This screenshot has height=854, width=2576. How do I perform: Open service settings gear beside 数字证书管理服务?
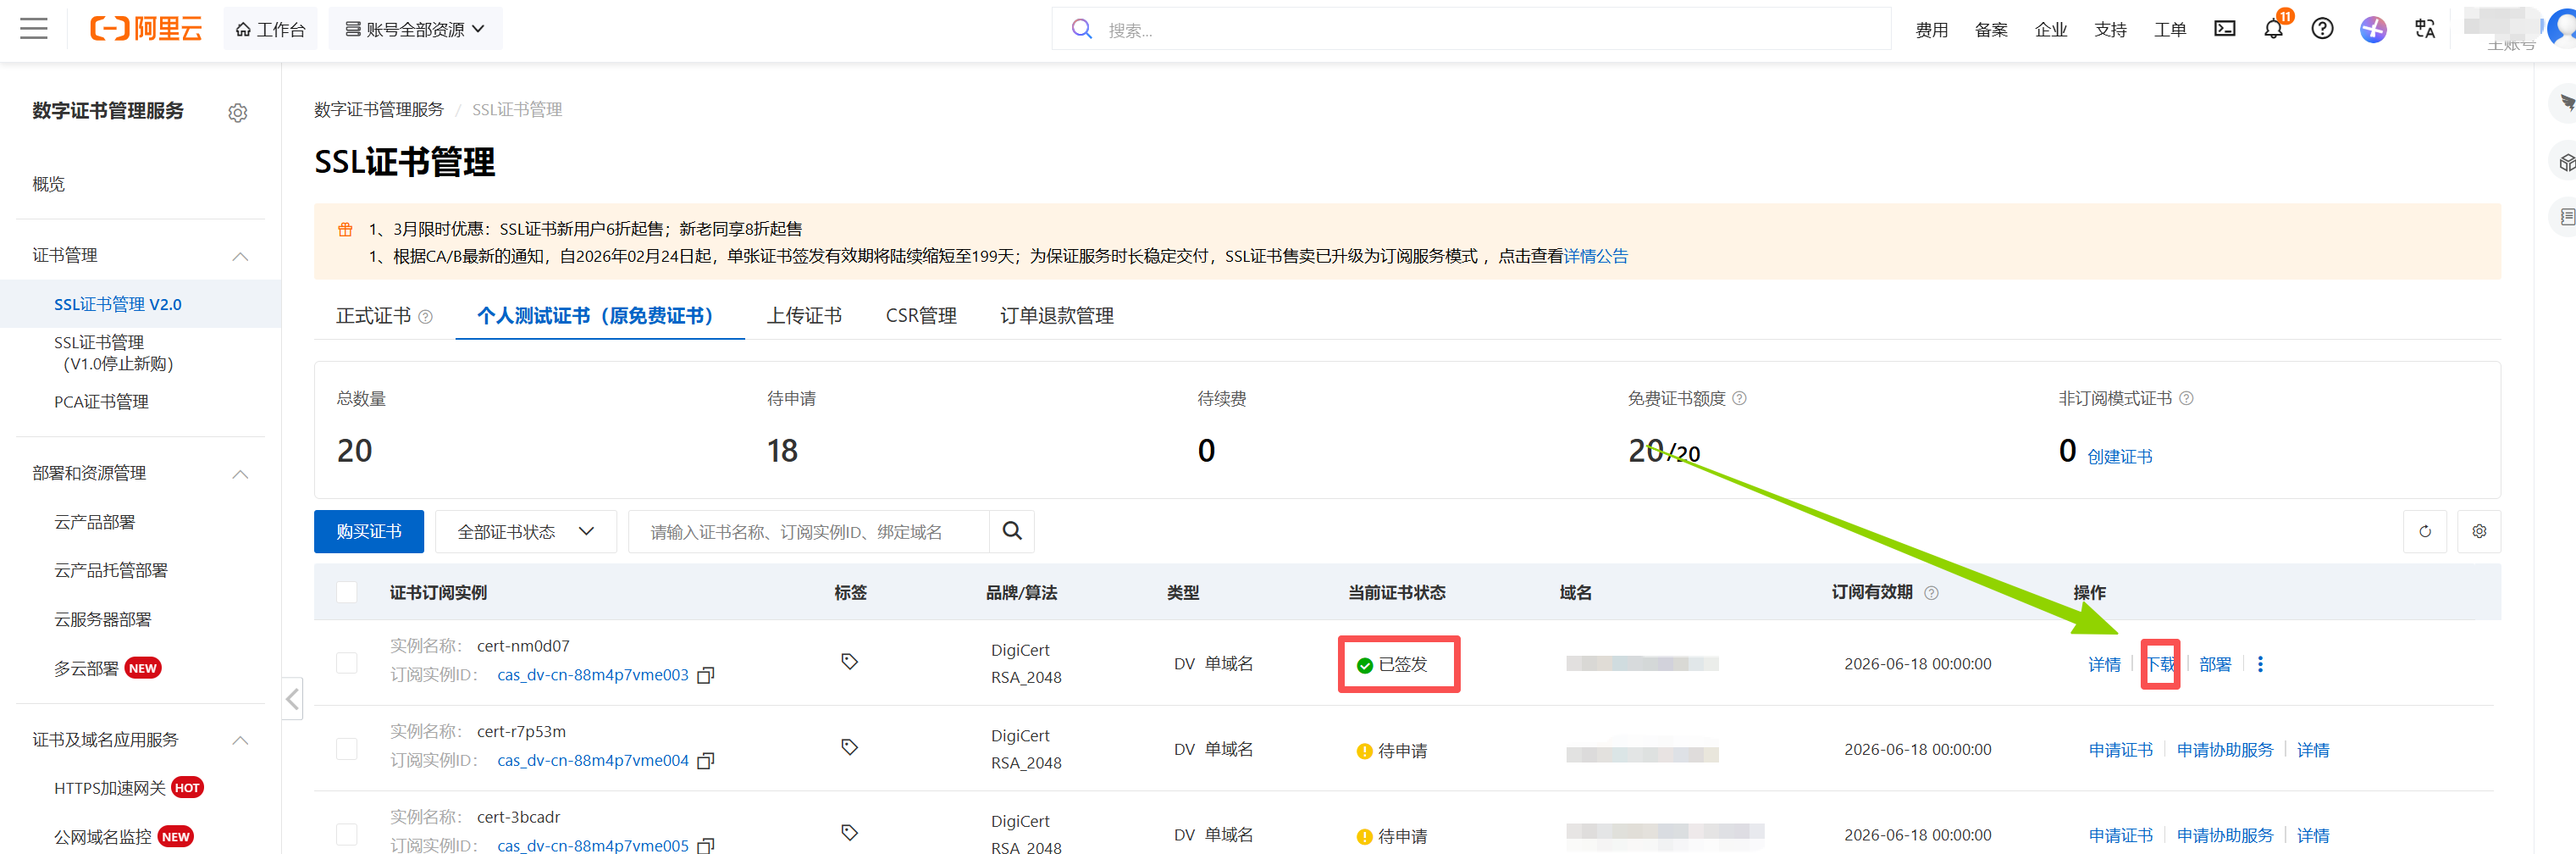(238, 113)
